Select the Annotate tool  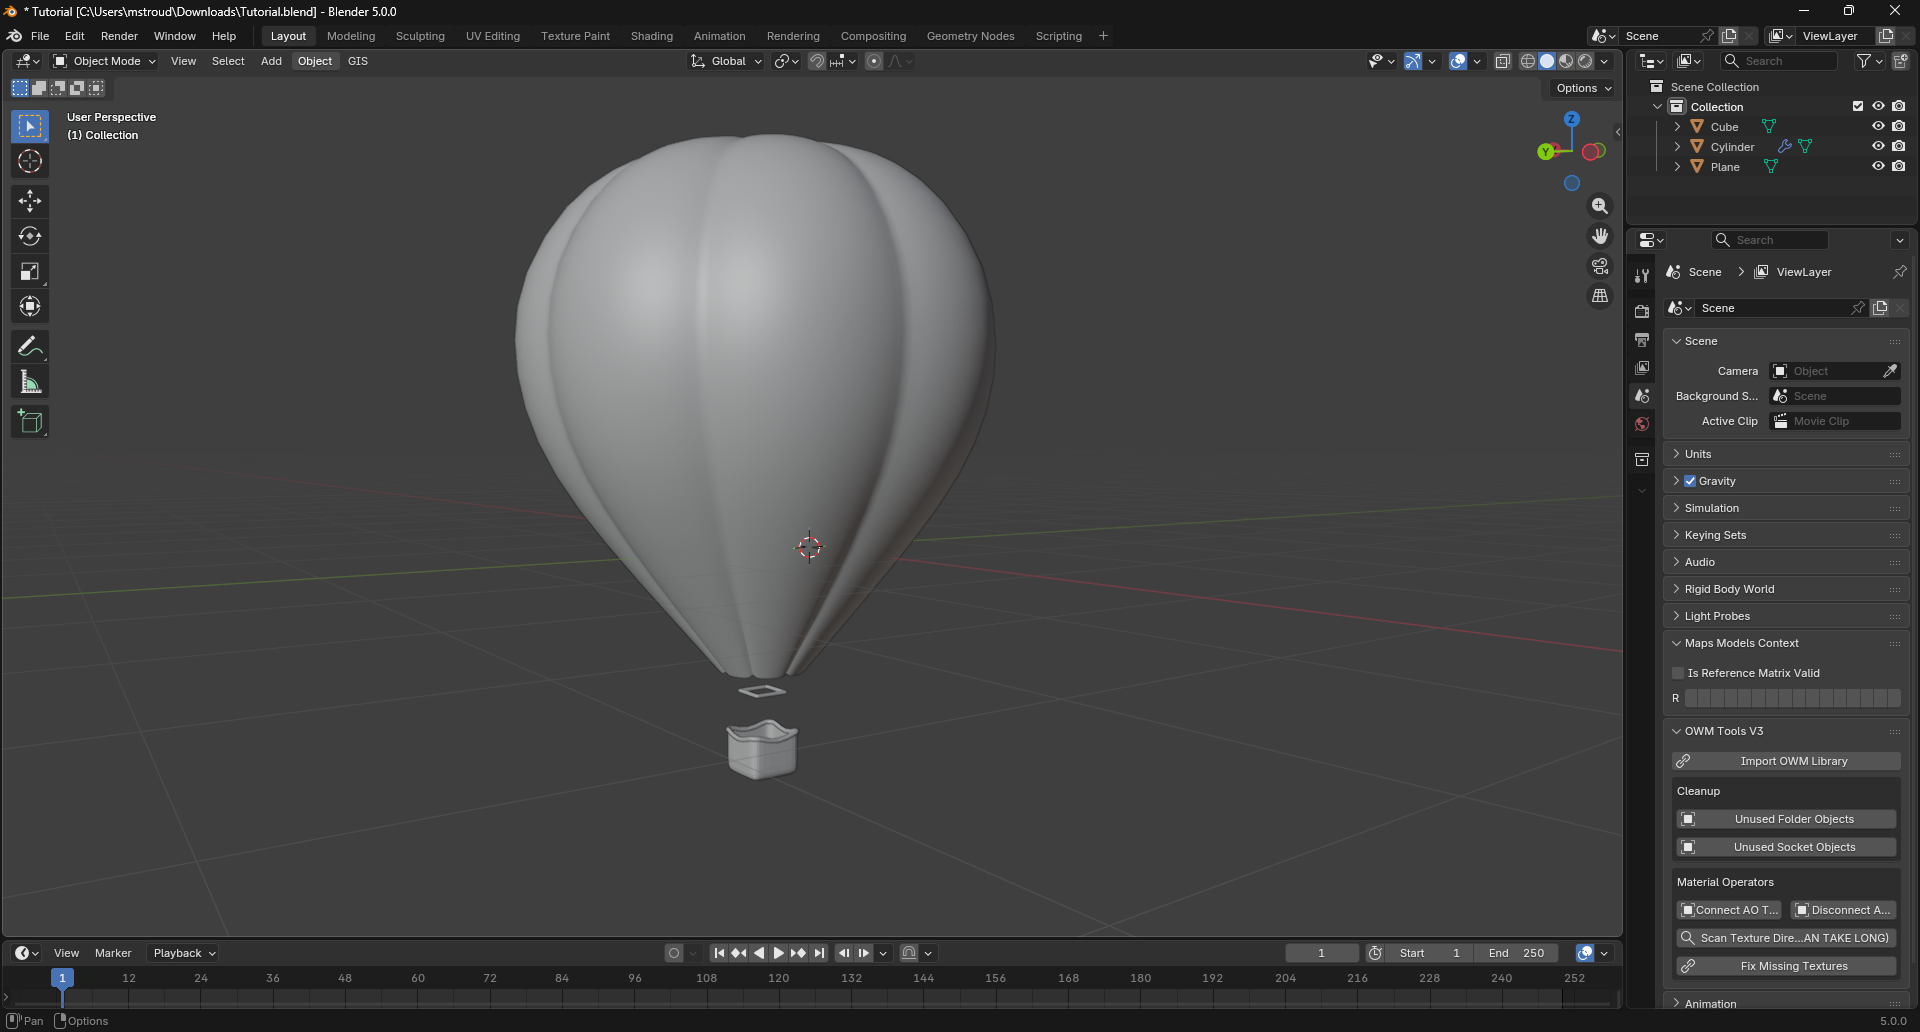pos(30,346)
